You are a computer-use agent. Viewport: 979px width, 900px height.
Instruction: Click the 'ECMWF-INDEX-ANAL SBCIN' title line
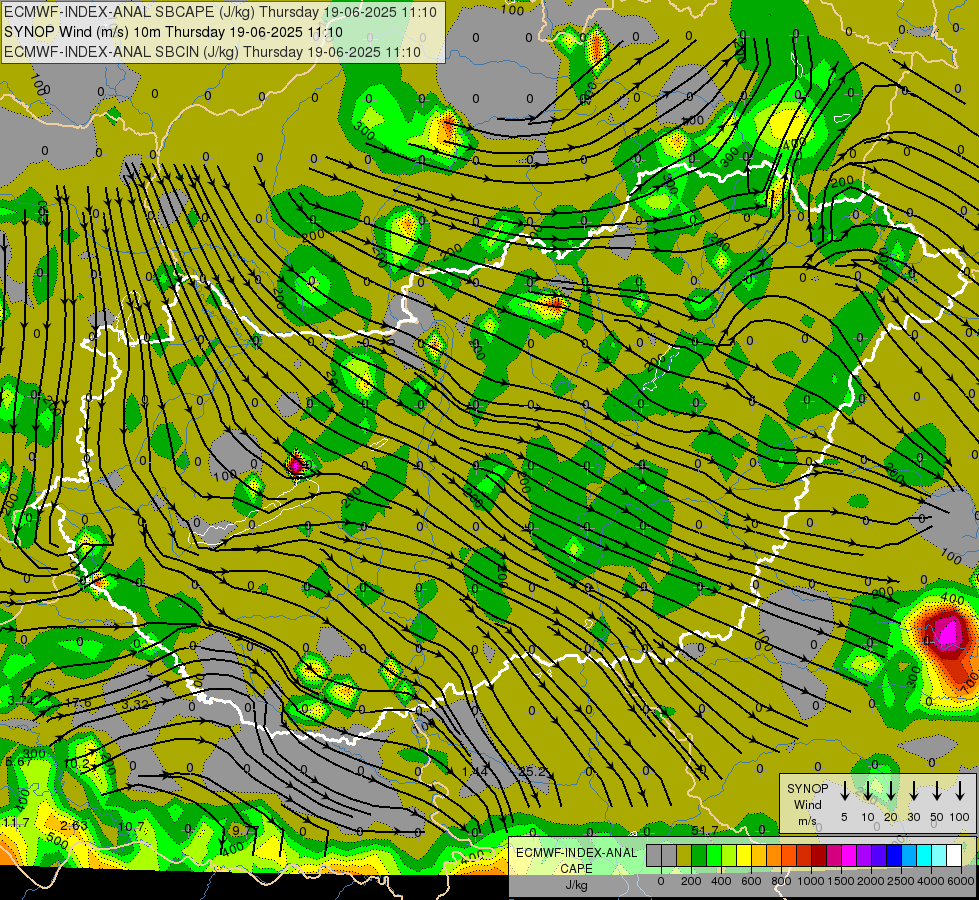click(x=212, y=52)
